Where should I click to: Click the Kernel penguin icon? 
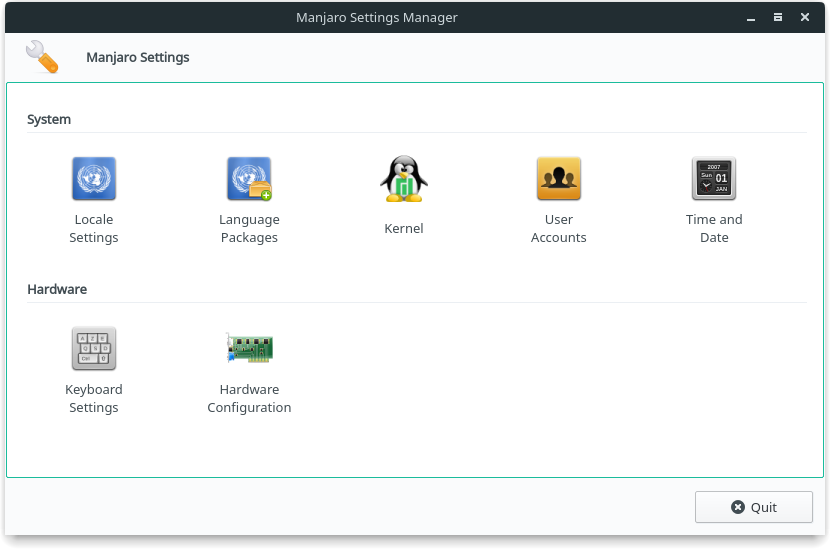point(404,179)
